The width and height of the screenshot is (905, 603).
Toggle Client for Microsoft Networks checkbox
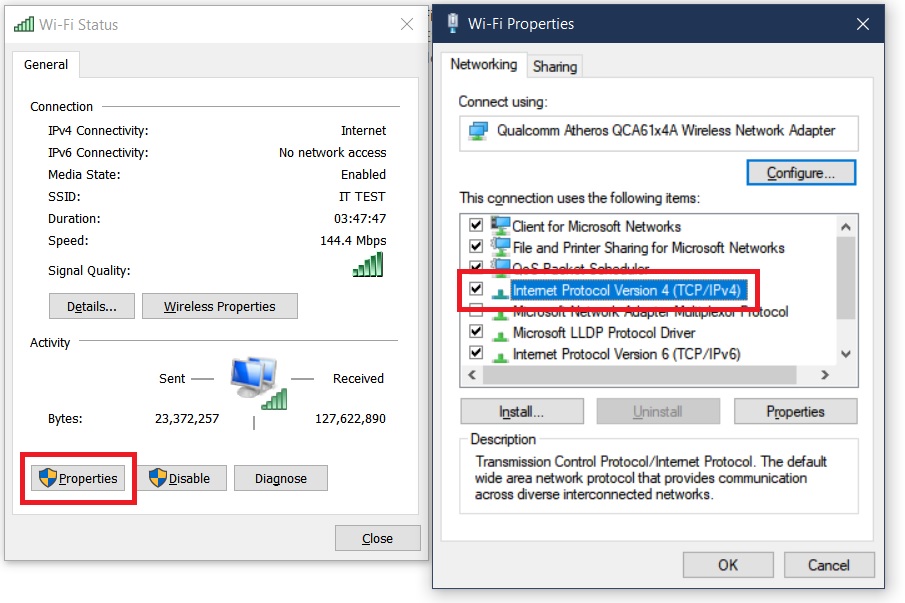coord(476,226)
